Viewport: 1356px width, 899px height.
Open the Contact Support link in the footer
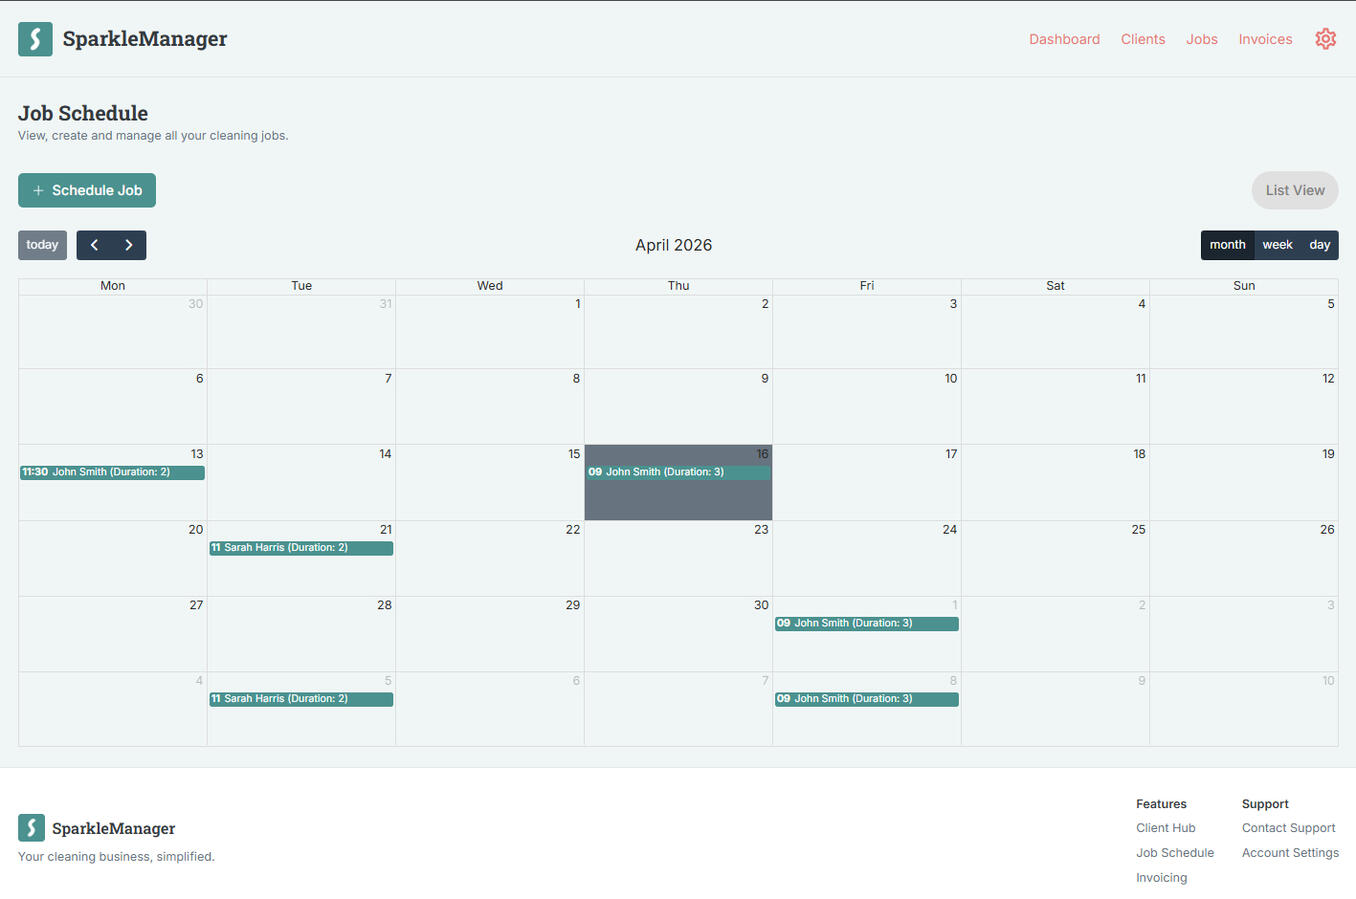point(1288,827)
